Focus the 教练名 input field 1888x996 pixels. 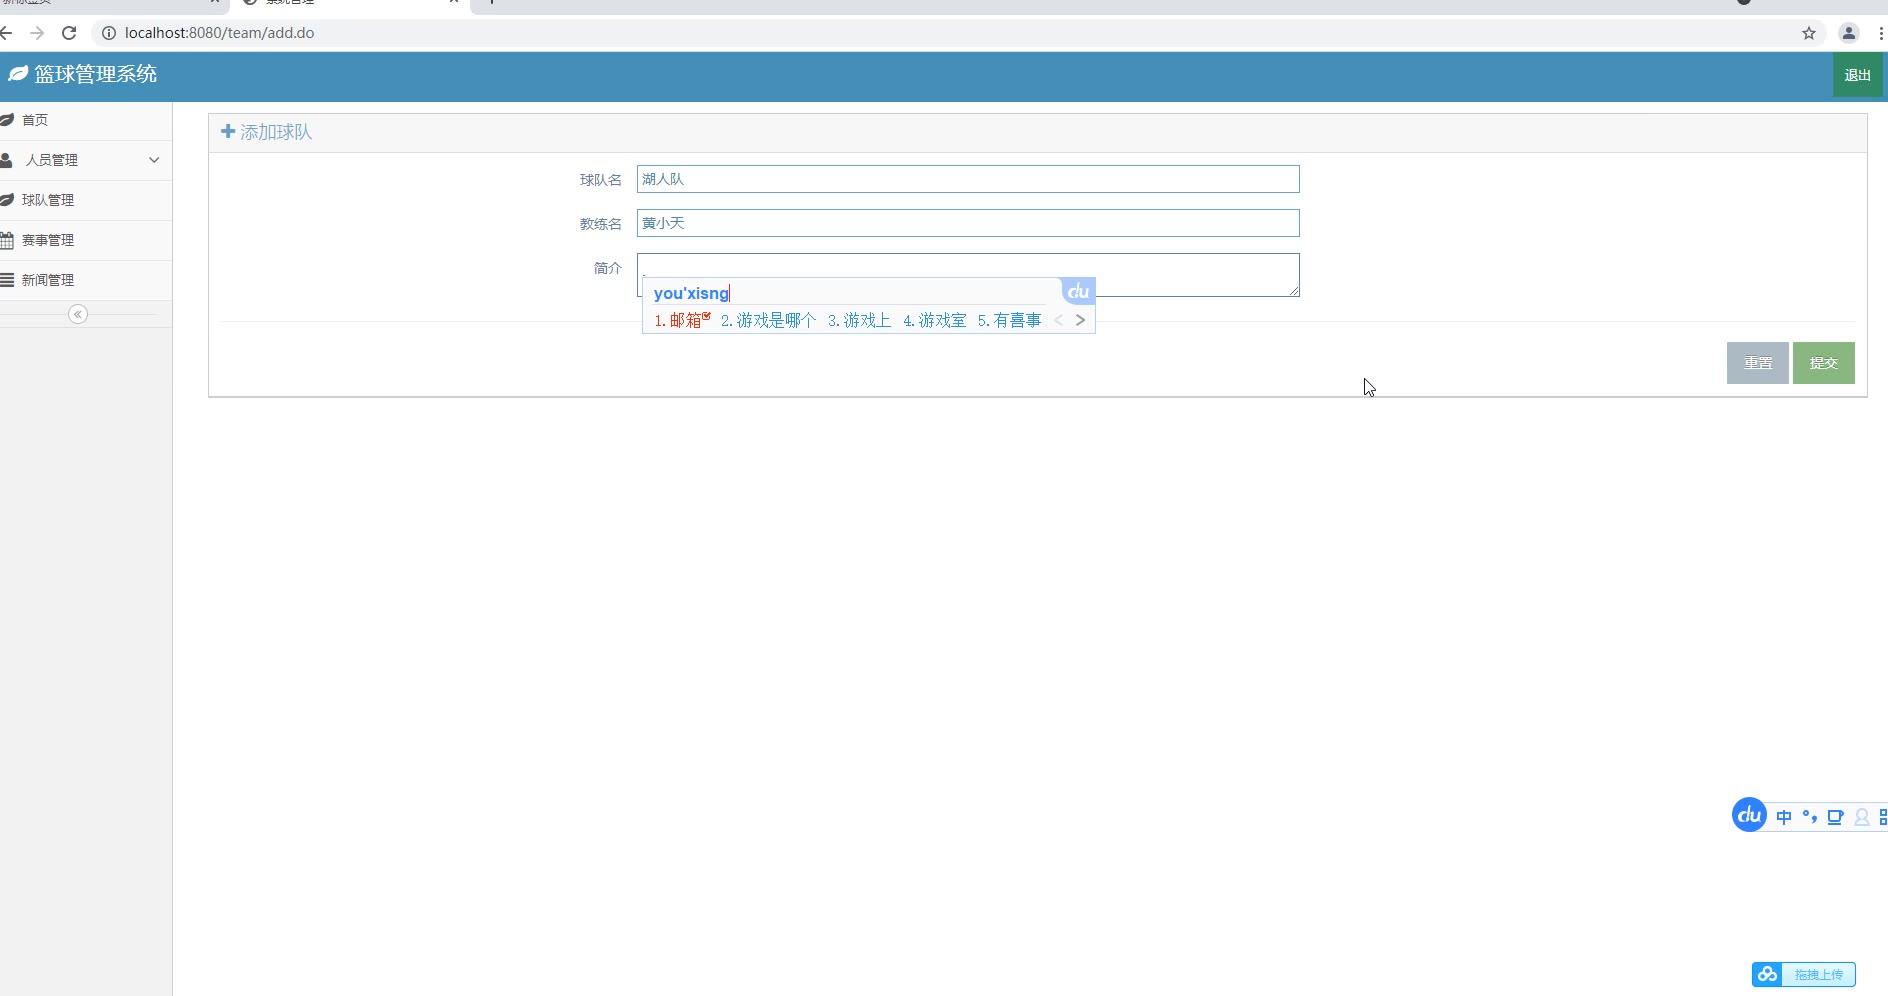coord(968,223)
